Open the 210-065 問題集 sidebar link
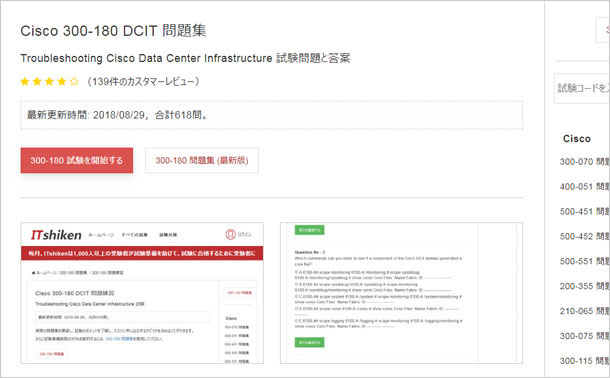Screen dimensions: 610x378 [x=585, y=311]
